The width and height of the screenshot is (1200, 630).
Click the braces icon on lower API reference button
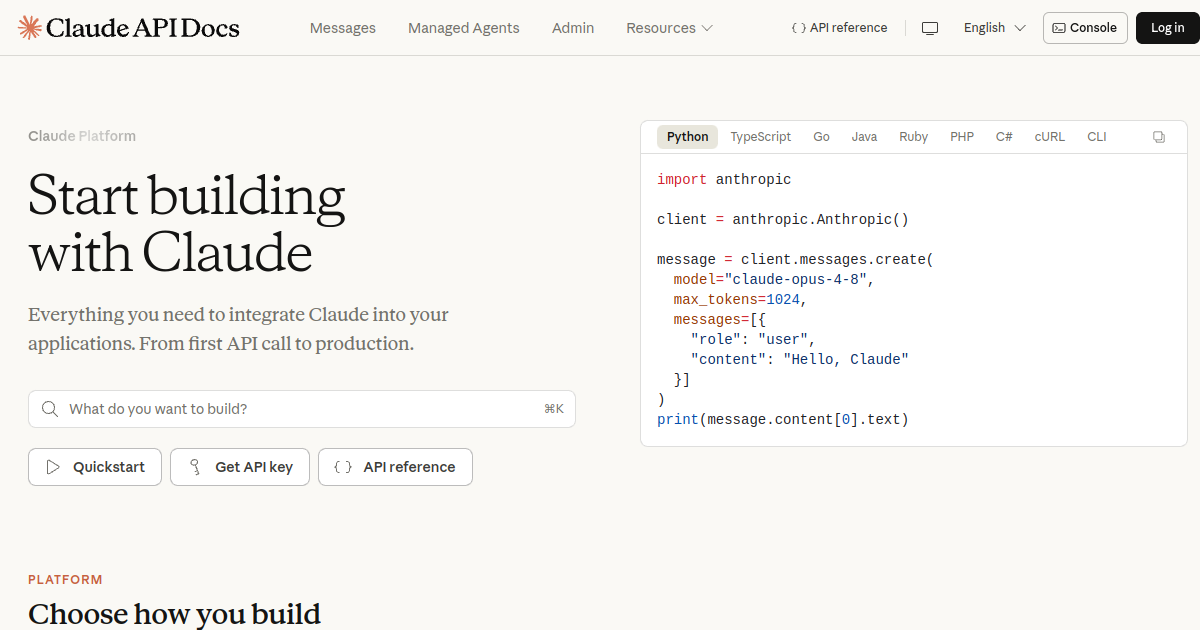[343, 467]
